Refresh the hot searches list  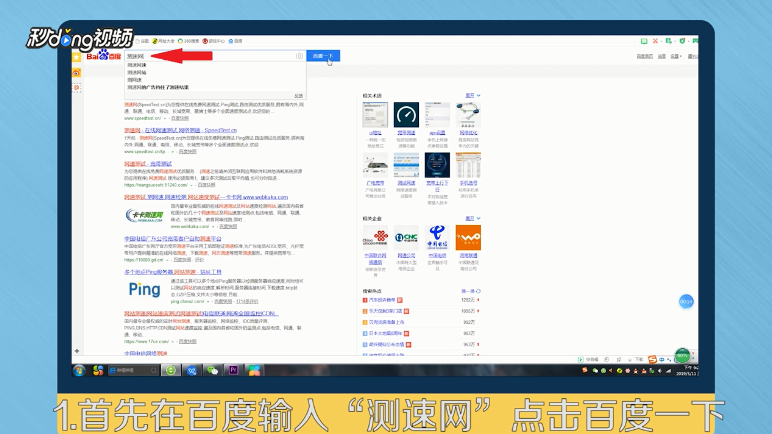pos(471,291)
